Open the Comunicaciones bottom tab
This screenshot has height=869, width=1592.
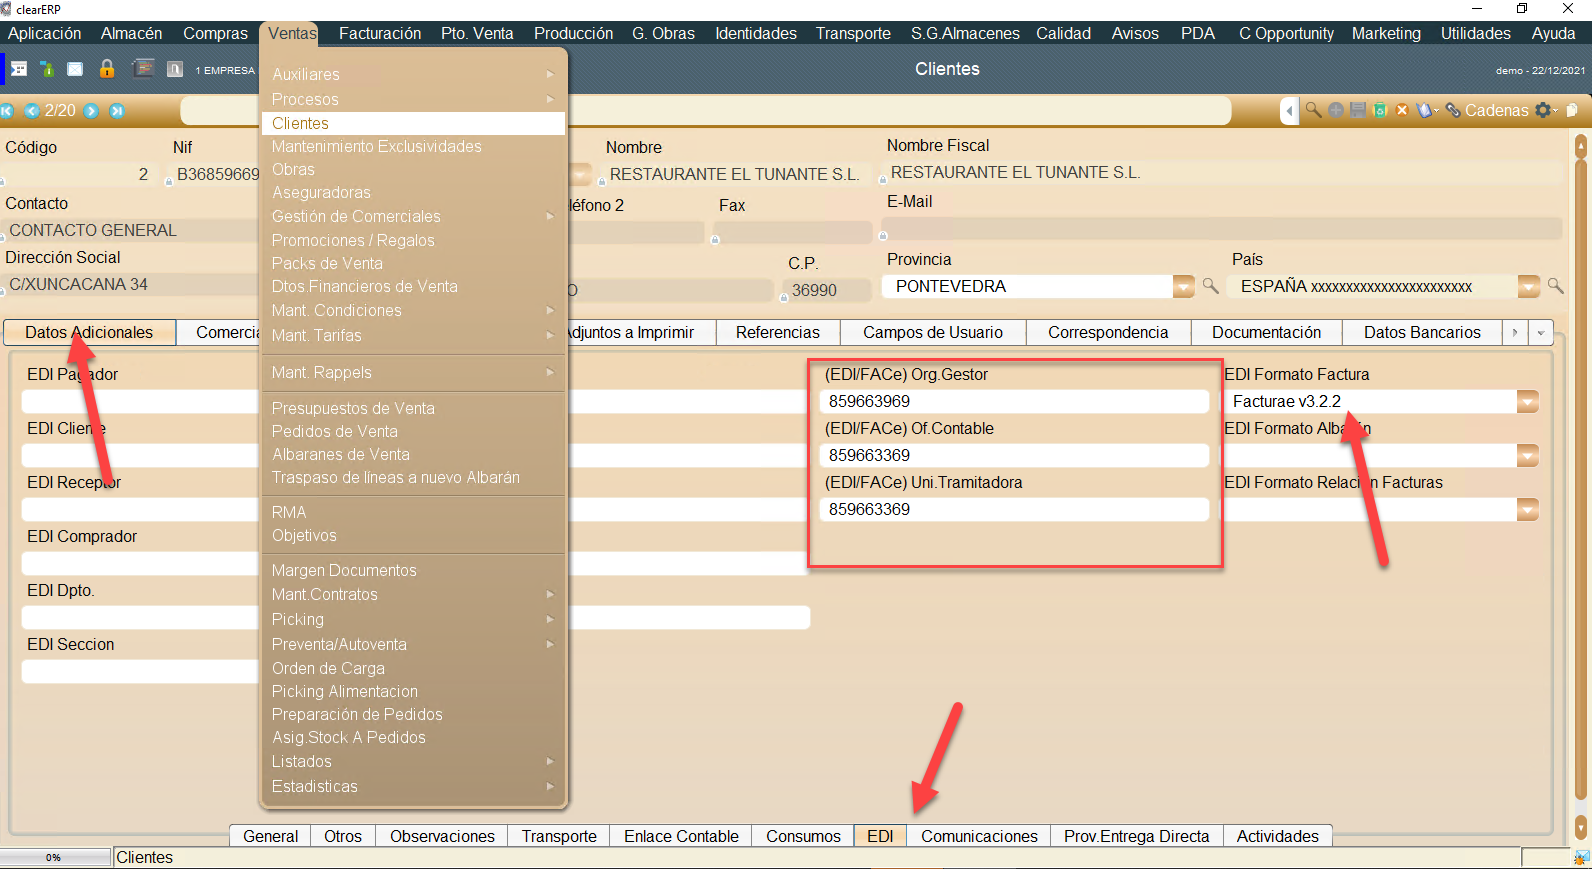[x=979, y=837]
